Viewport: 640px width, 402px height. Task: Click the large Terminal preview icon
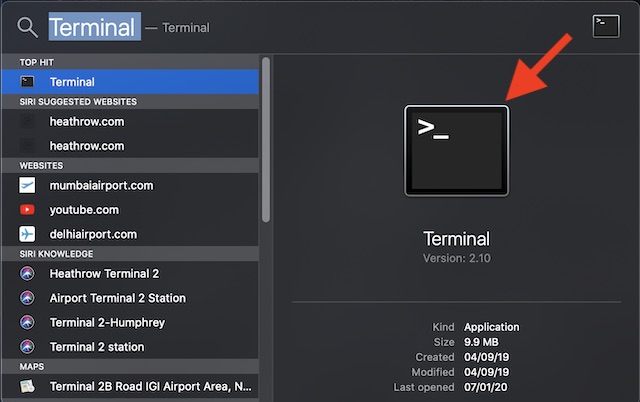coord(456,150)
